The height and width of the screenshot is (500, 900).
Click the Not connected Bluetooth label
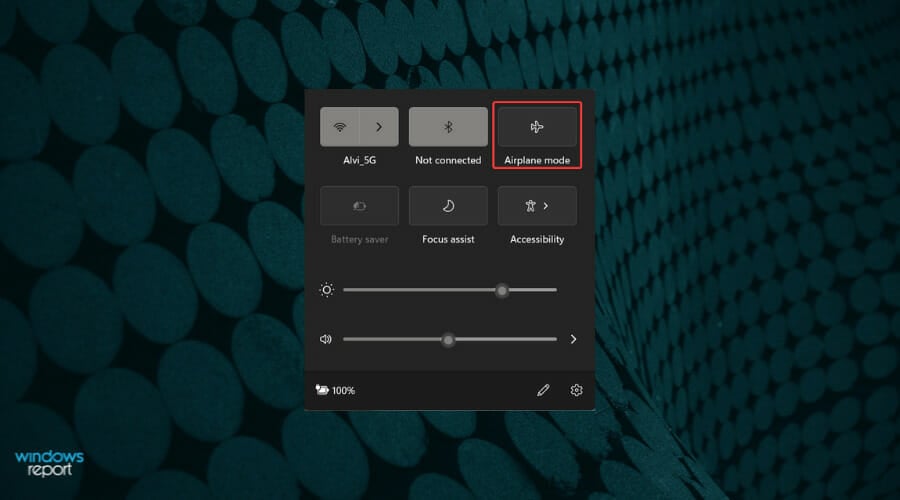pos(448,160)
